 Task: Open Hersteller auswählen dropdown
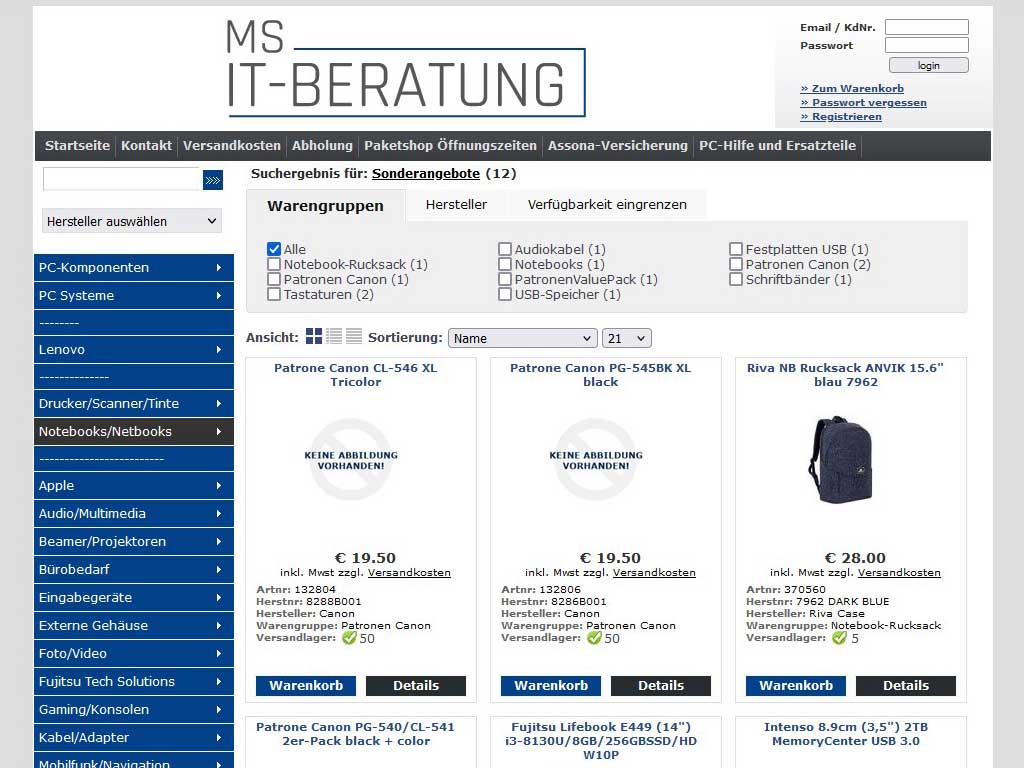(x=132, y=221)
